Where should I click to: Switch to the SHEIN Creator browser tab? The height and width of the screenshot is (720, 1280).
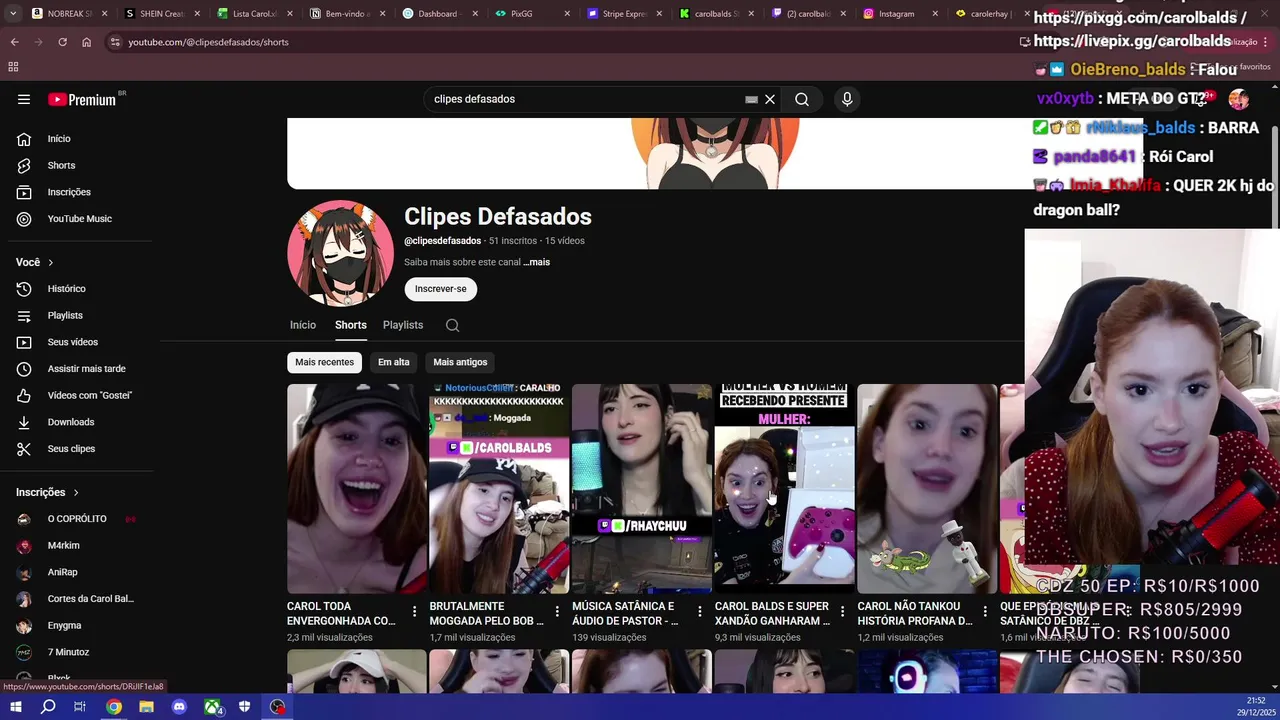pos(160,14)
